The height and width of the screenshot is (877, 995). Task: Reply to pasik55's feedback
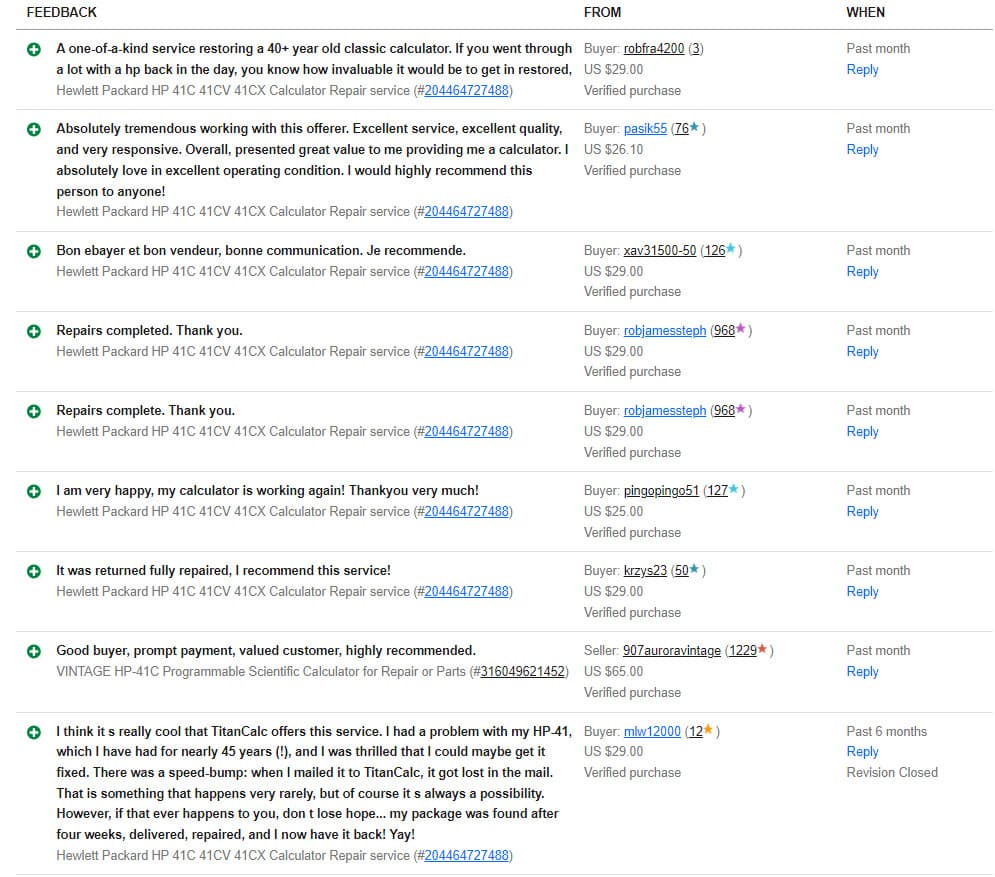pos(862,150)
